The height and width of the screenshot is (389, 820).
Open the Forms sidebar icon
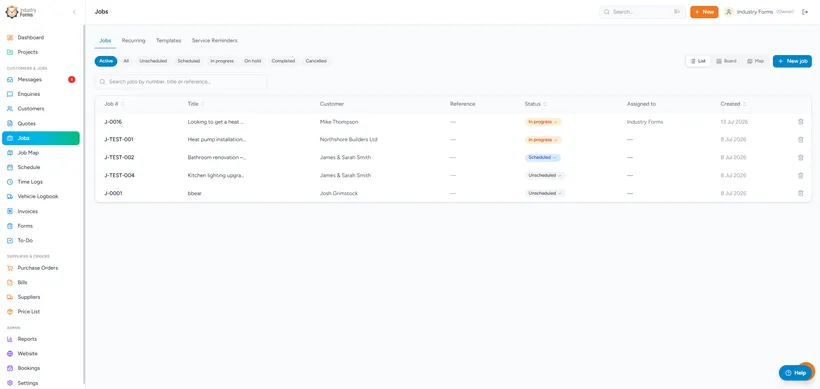[10, 226]
